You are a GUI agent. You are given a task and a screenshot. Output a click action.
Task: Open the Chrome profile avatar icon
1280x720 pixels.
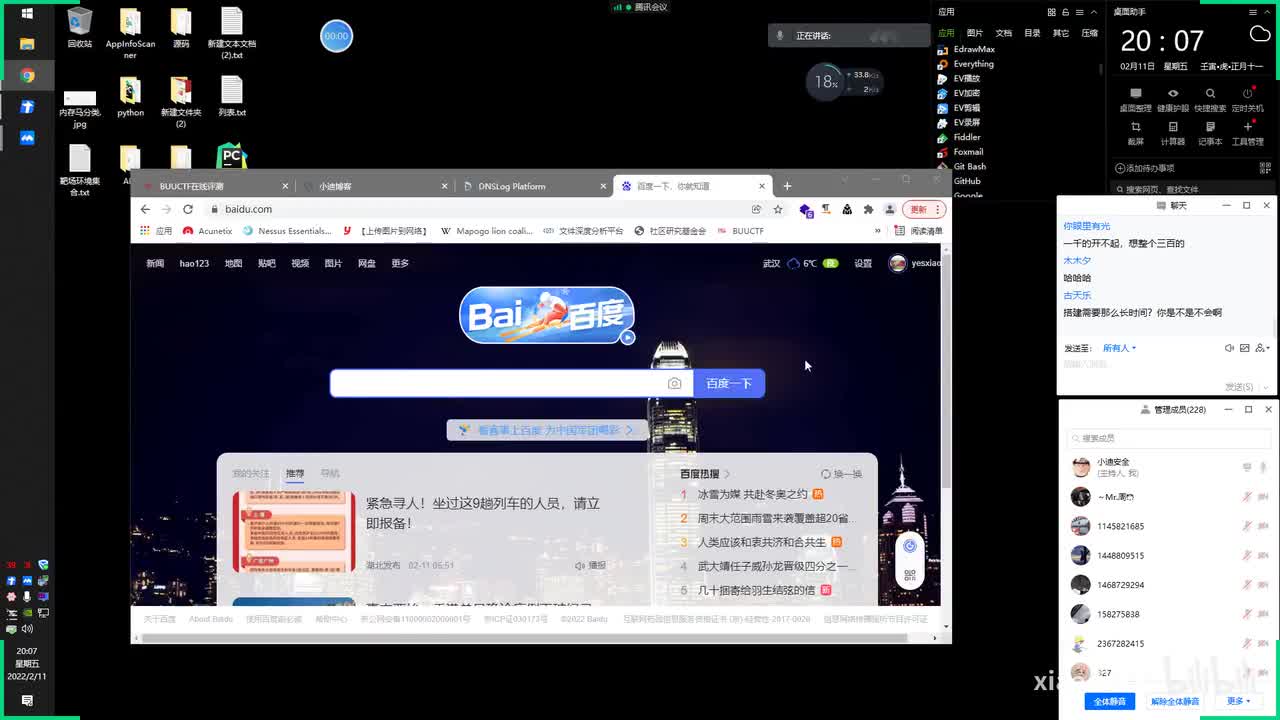pos(889,209)
